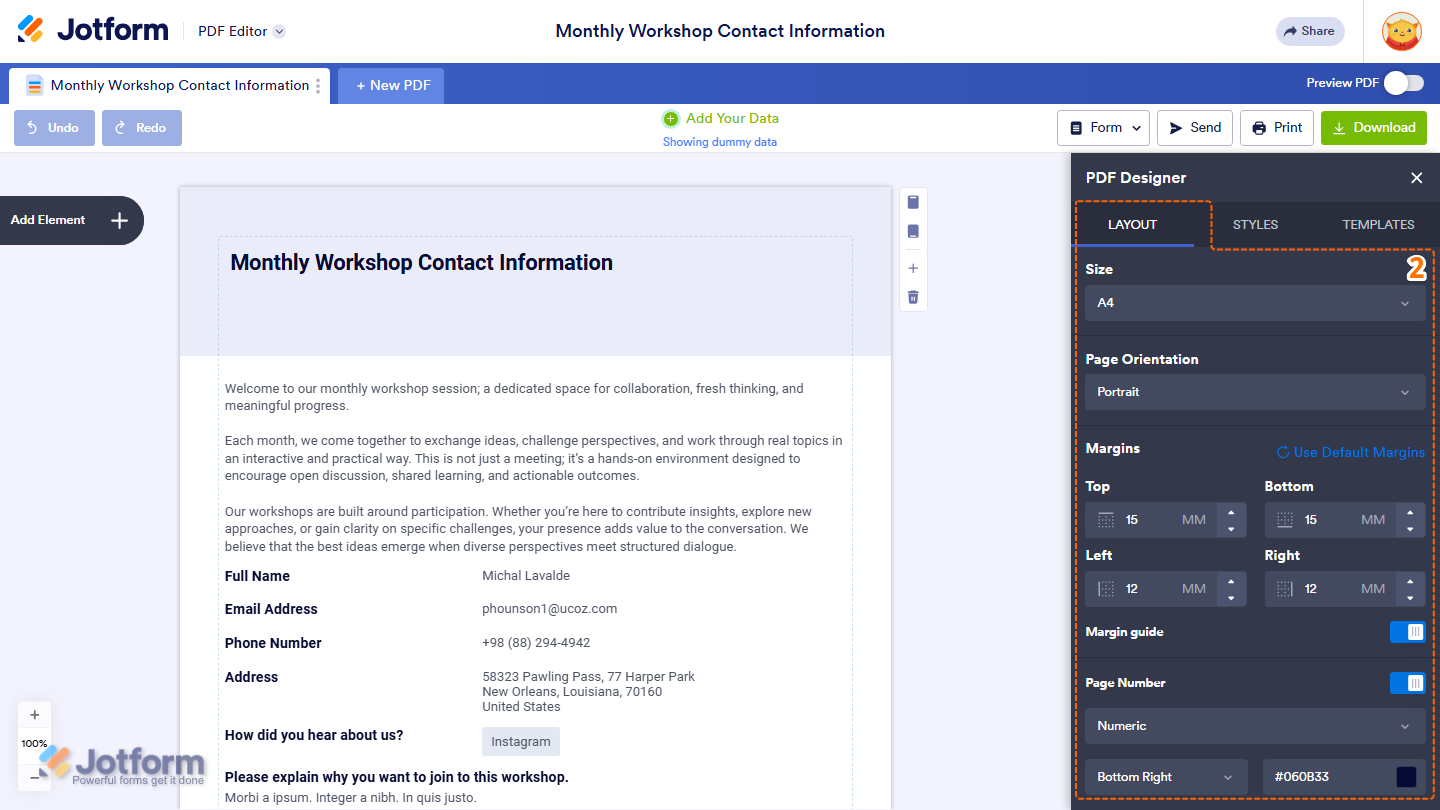
Task: Click the page footer icon beside the canvas
Action: coord(913,231)
